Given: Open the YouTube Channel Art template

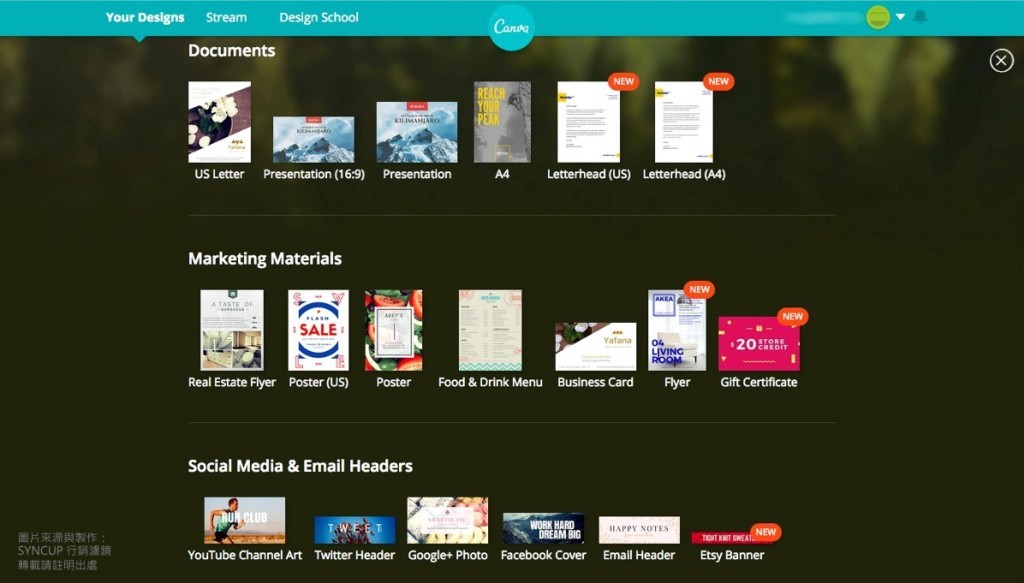Looking at the screenshot, I should (x=244, y=520).
